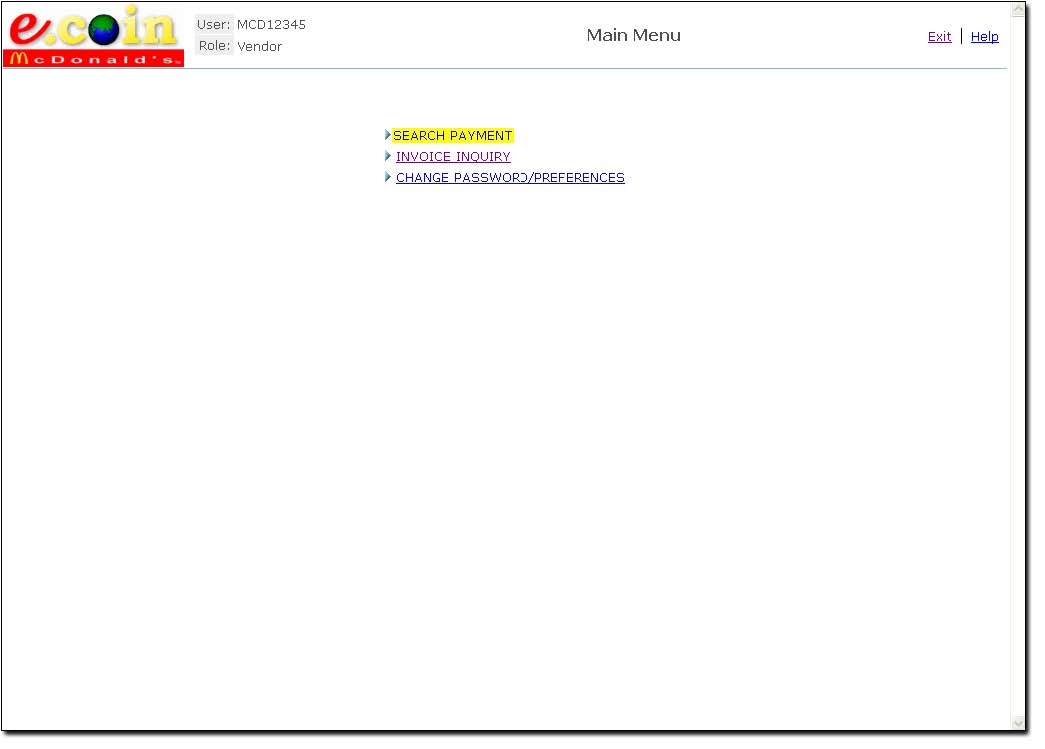Click the globe icon in e.coin logo
This screenshot has width=1045, height=749.
click(104, 32)
